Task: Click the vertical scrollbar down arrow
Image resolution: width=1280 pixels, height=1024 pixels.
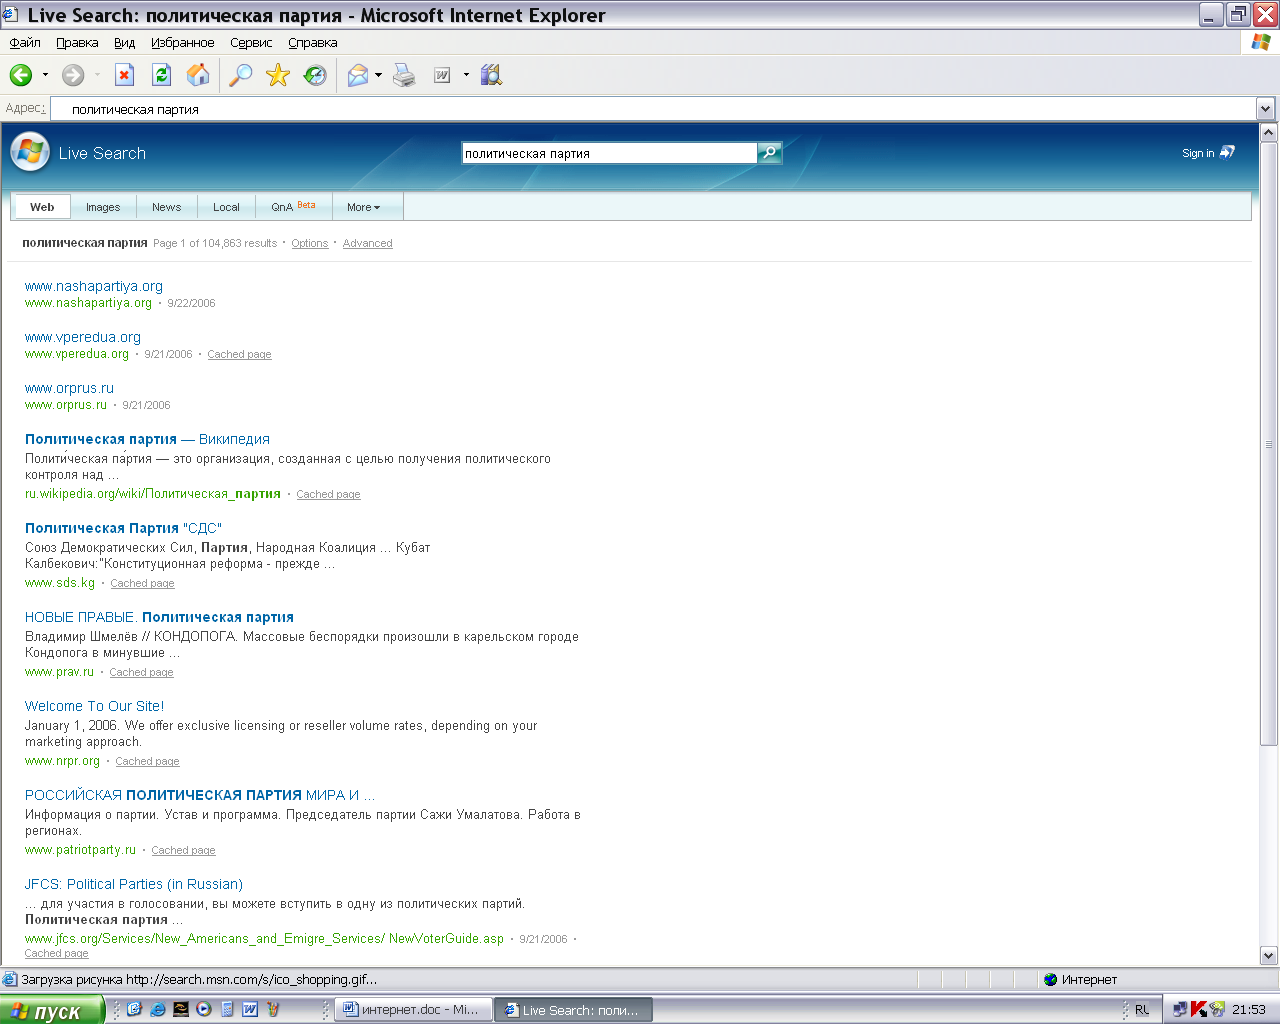Action: tap(1268, 955)
